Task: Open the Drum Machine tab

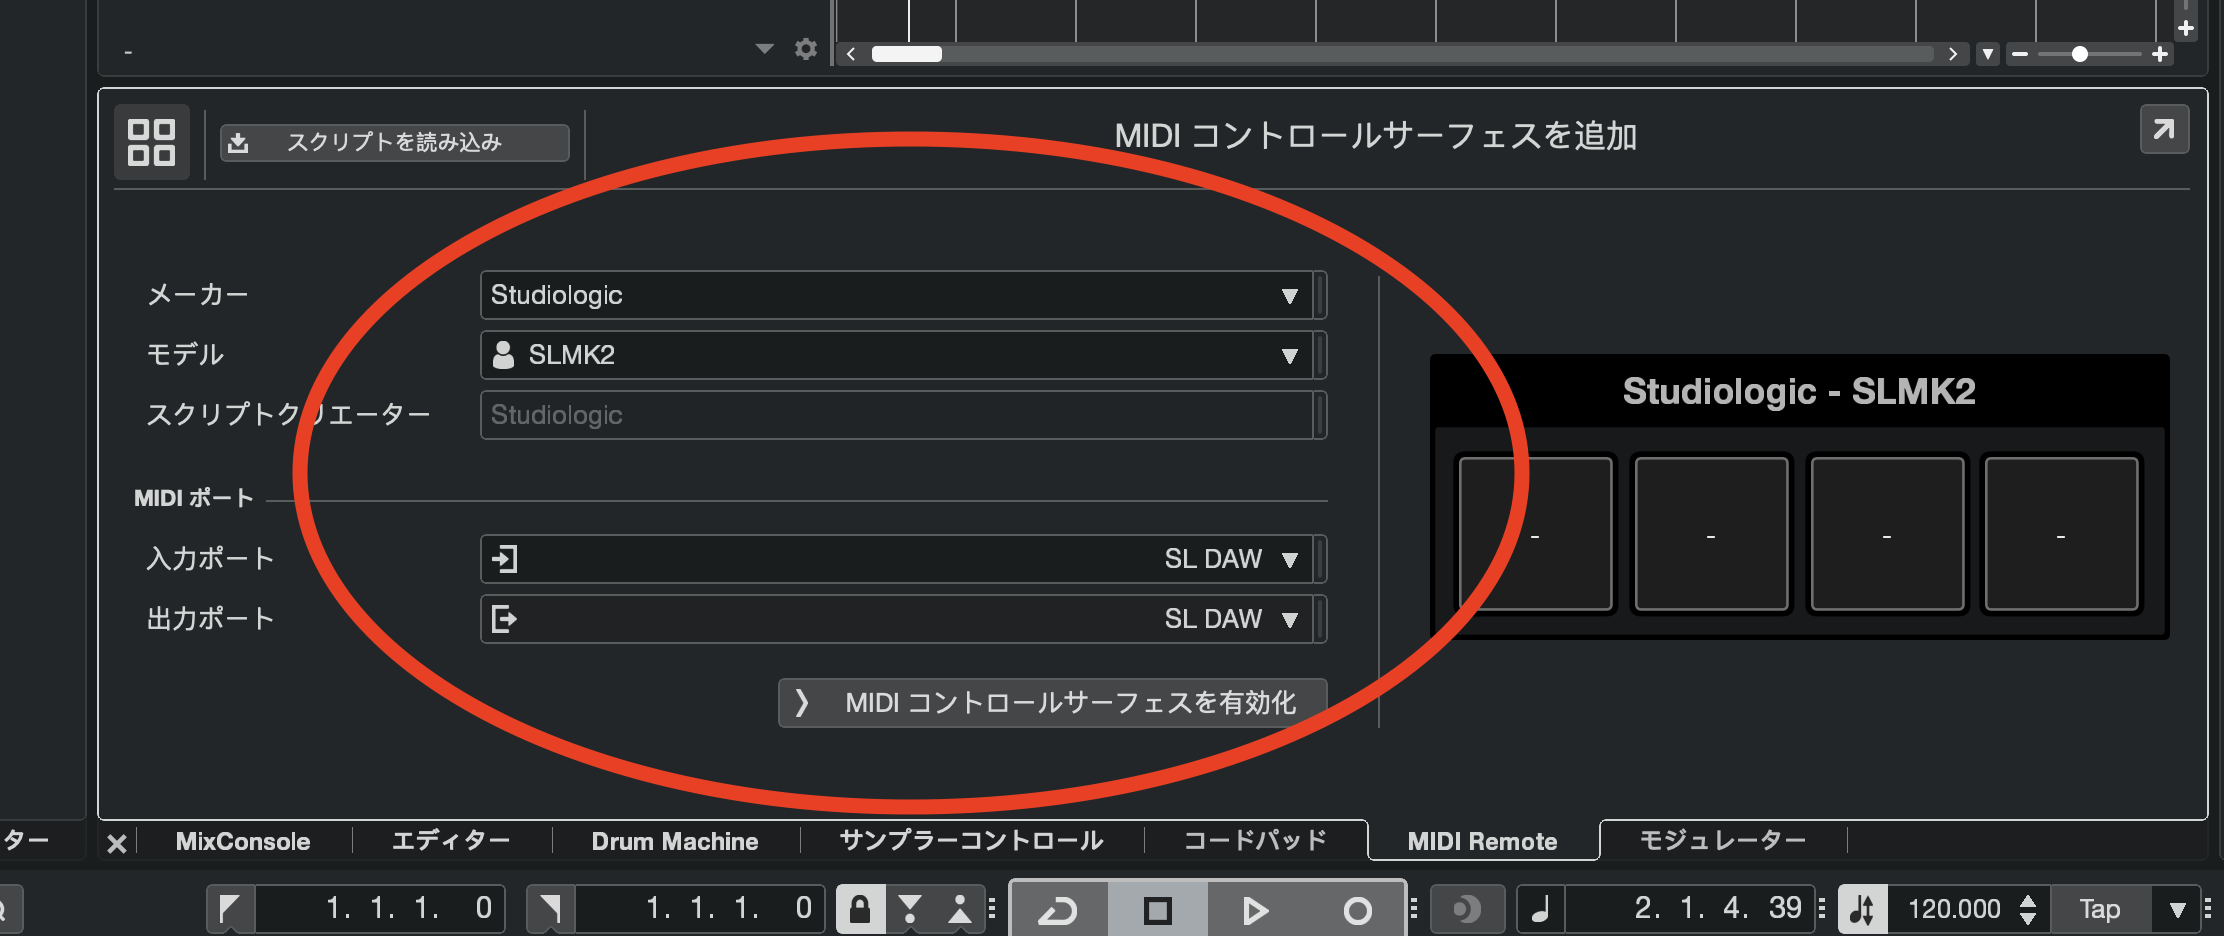Action: 674,841
